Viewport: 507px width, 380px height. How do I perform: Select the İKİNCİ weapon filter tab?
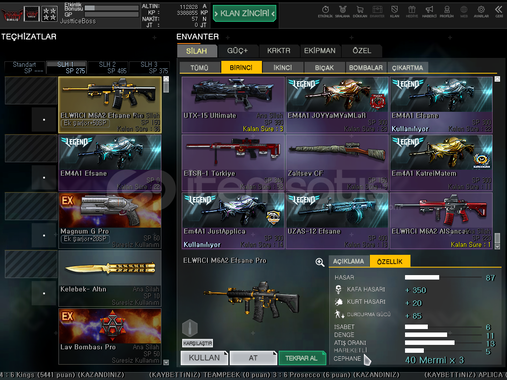click(x=283, y=68)
